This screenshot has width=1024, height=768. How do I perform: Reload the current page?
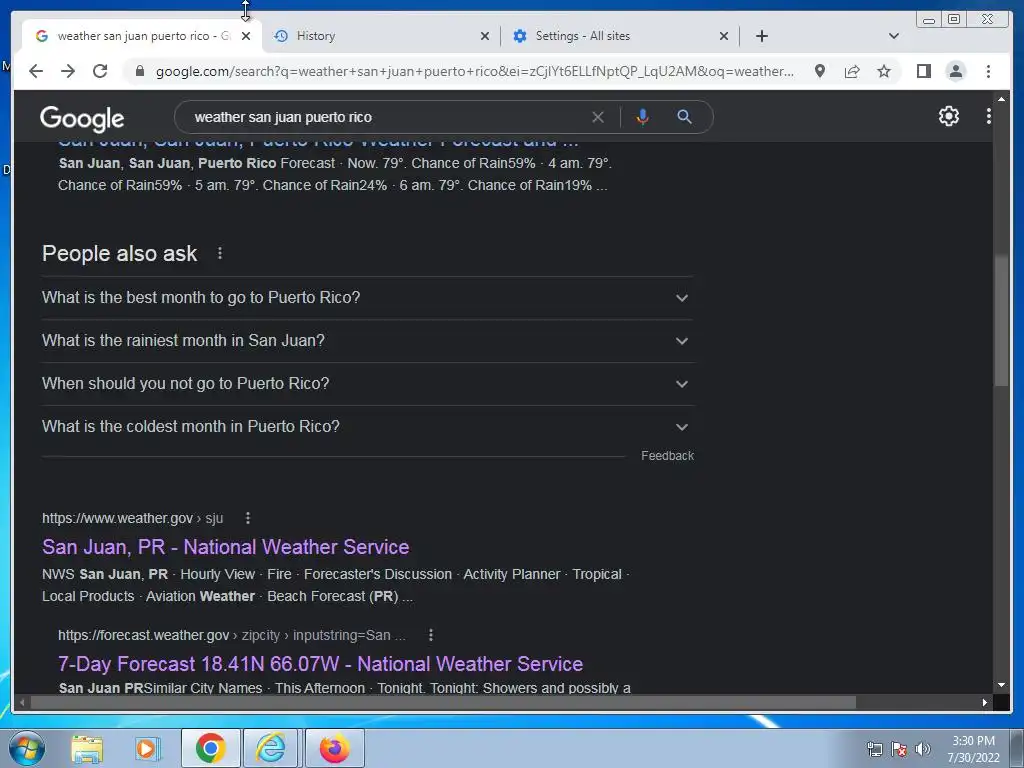[x=100, y=71]
